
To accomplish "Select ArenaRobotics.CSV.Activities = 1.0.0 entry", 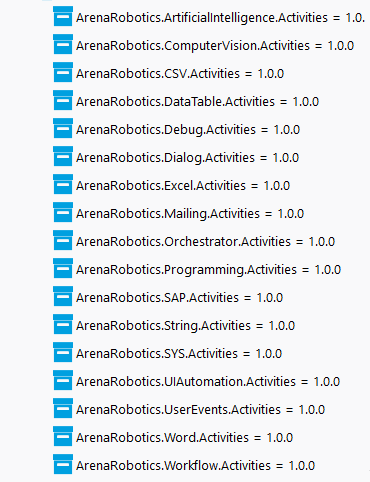I will point(180,74).
